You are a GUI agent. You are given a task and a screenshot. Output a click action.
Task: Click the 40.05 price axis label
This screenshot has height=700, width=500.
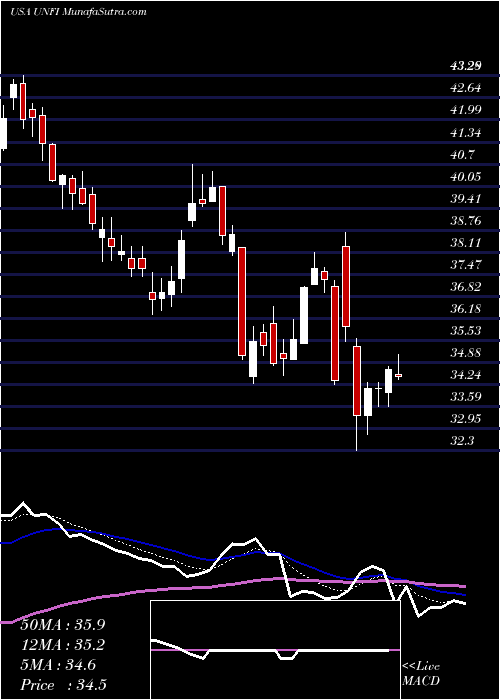[465, 177]
